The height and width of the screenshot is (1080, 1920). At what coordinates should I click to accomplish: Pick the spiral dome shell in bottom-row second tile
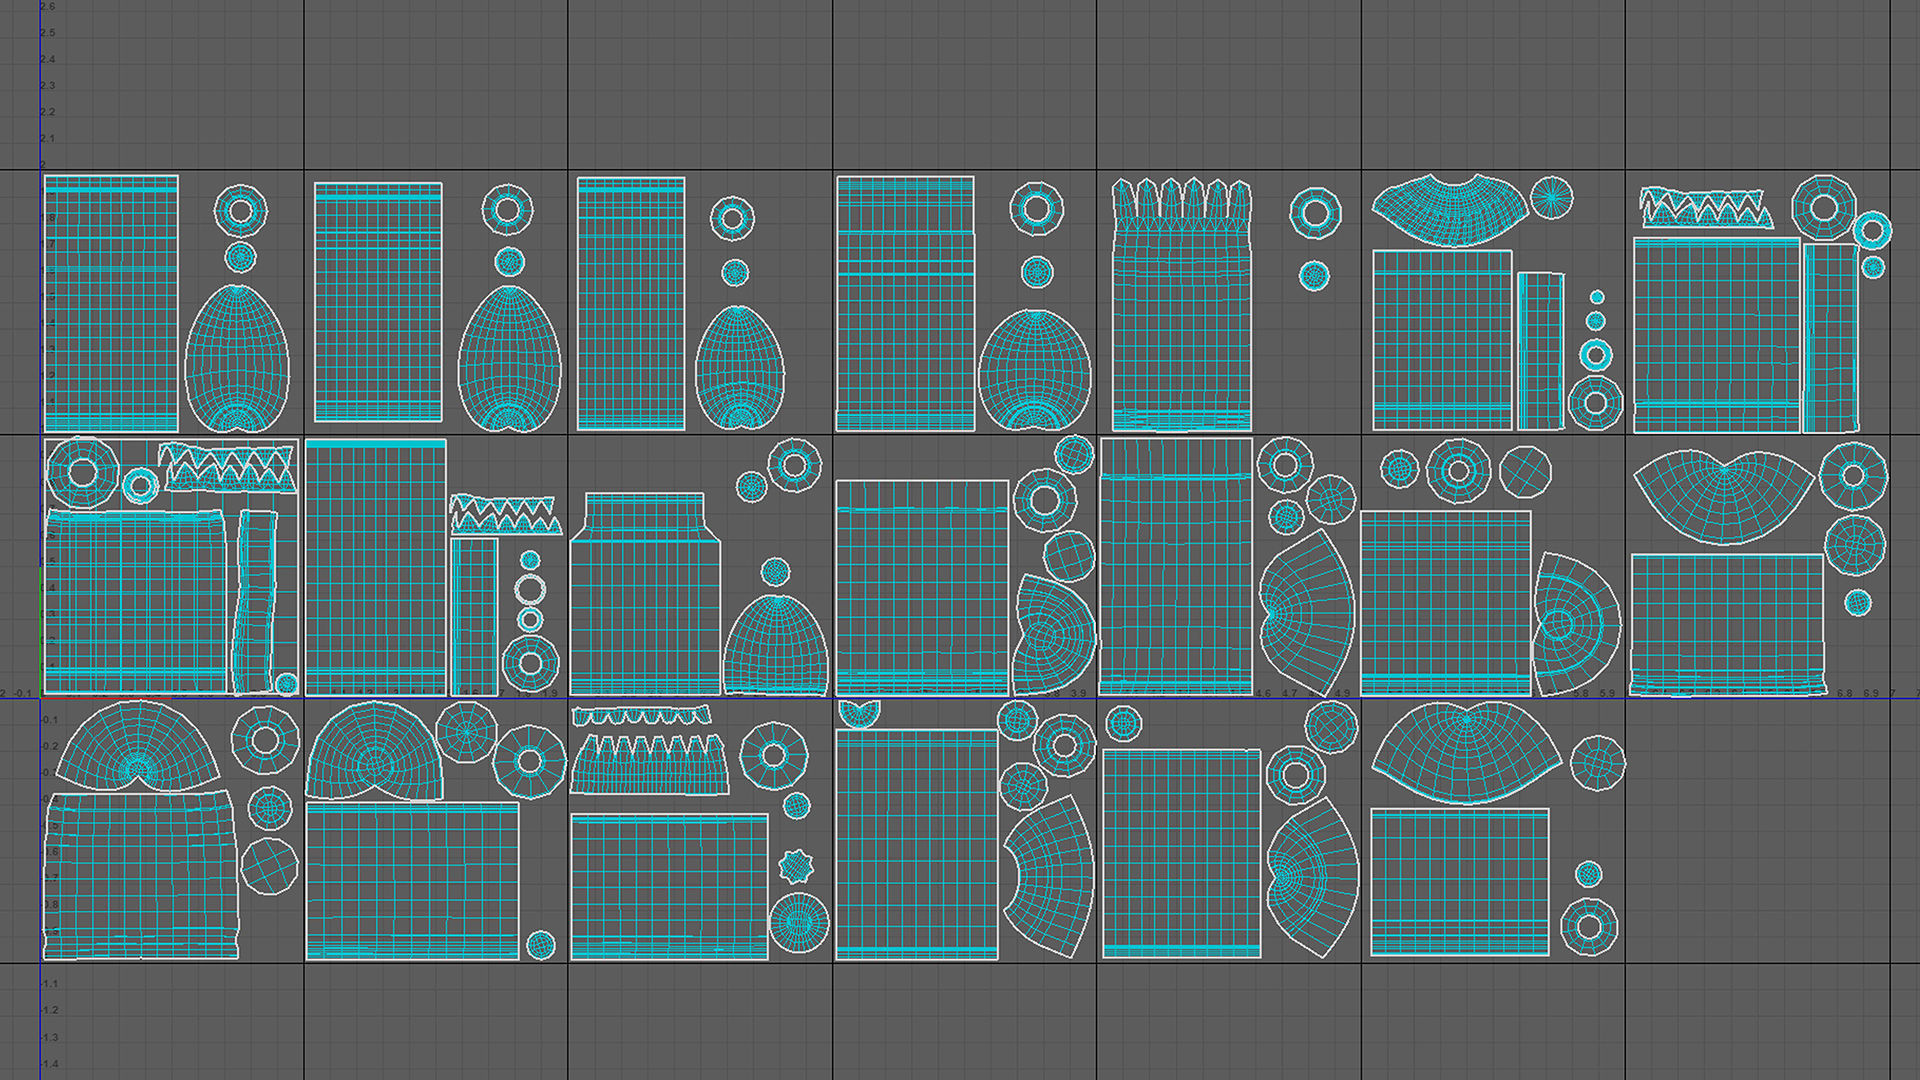click(x=373, y=752)
